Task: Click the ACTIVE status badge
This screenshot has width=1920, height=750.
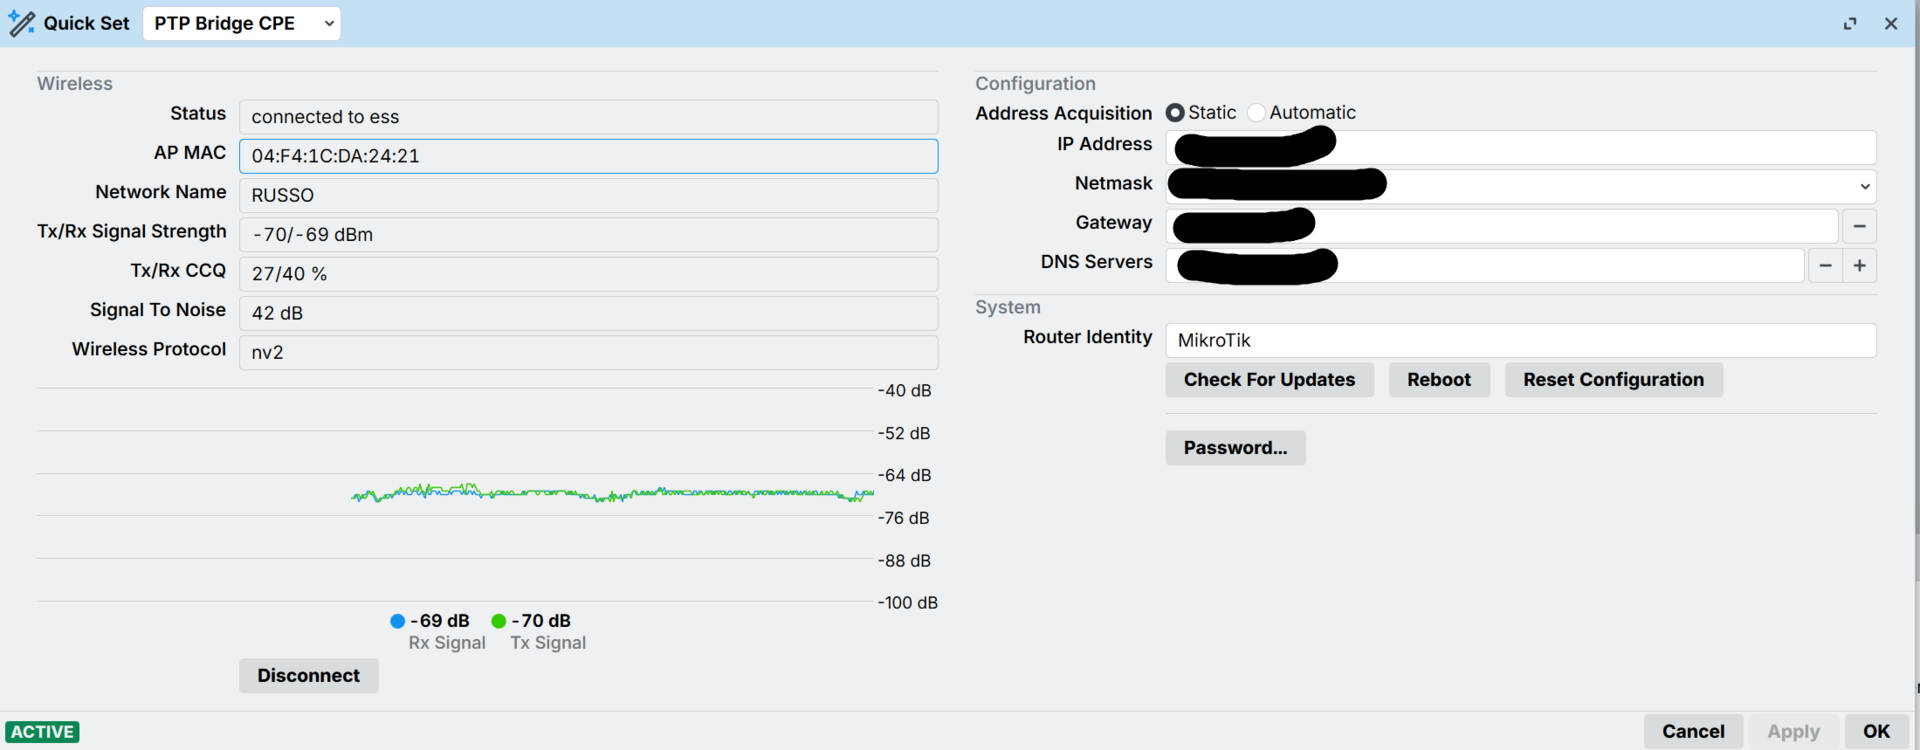Action: coord(42,732)
